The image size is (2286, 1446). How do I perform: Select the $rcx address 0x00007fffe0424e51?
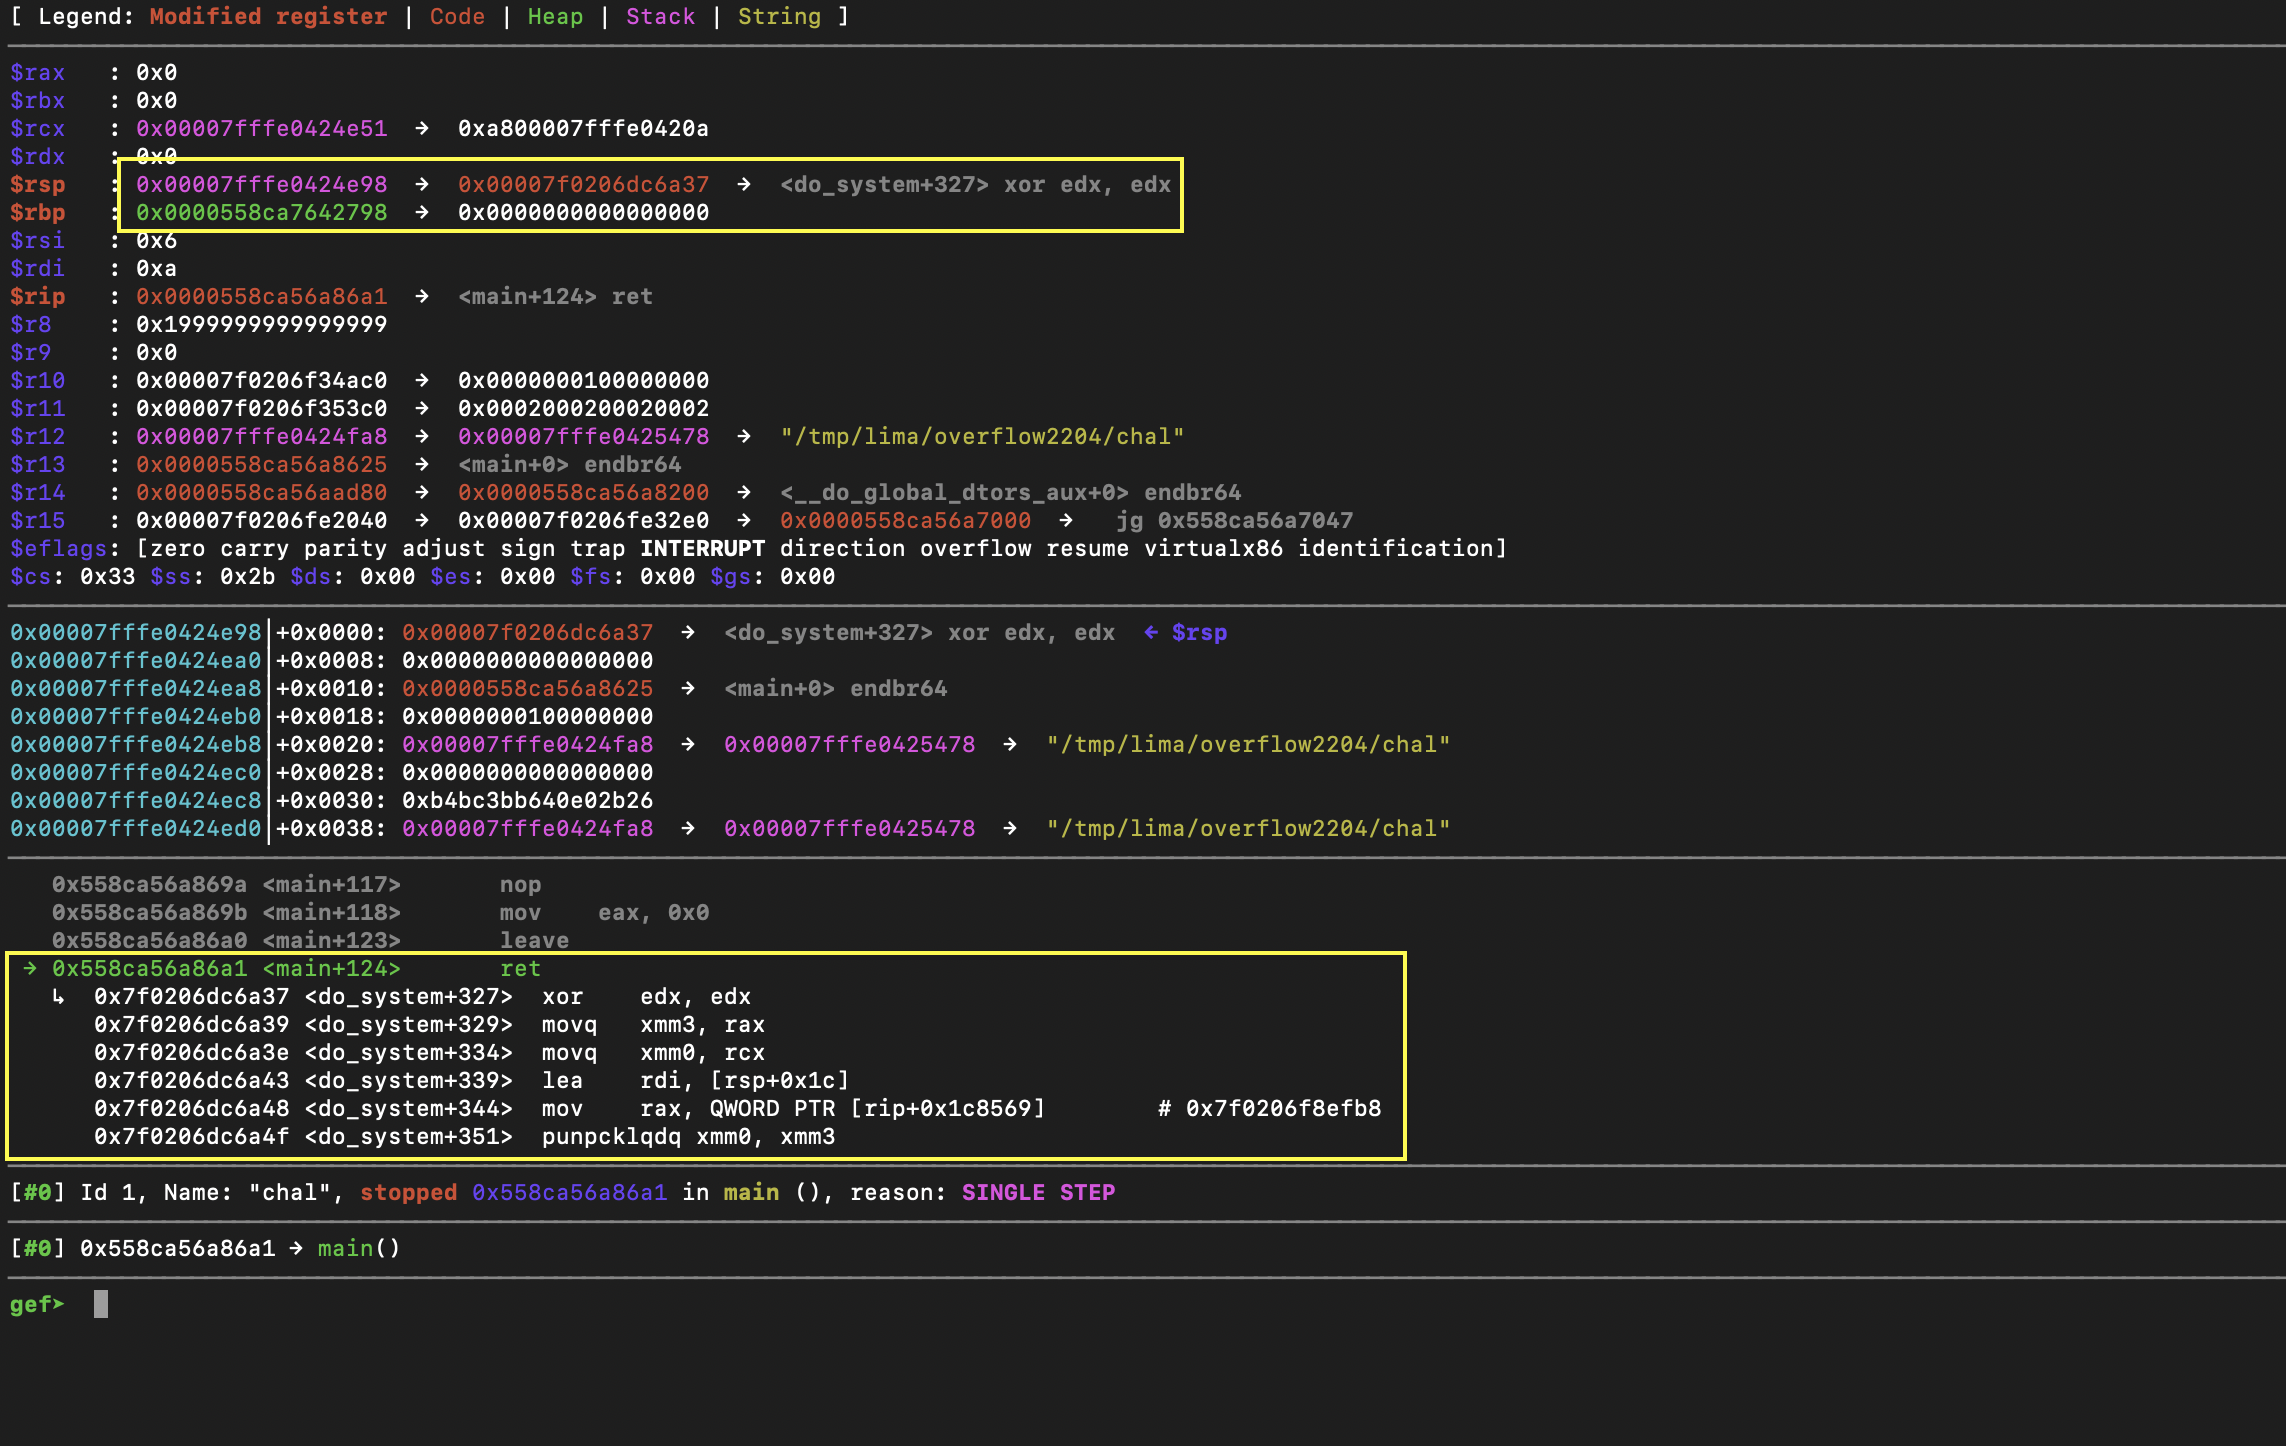click(261, 129)
